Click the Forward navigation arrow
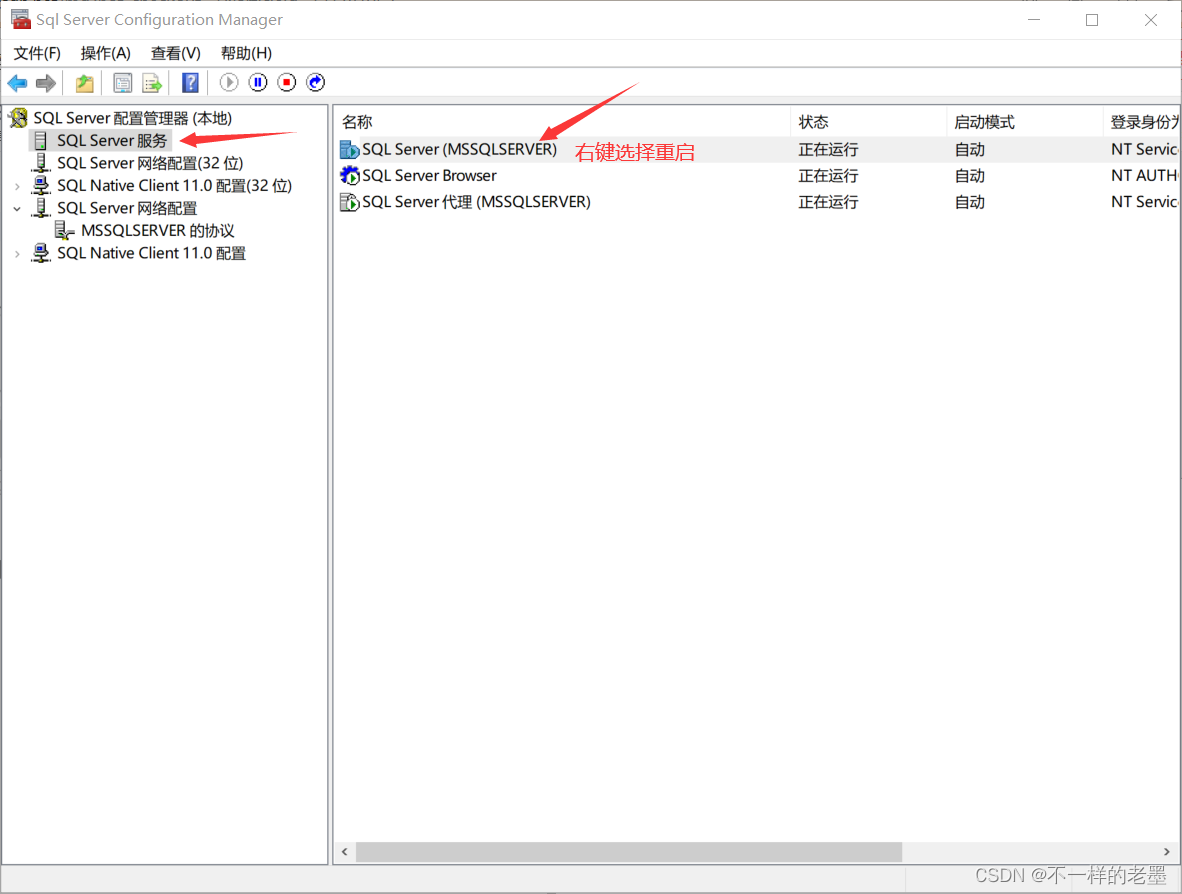The image size is (1182, 894). point(45,82)
